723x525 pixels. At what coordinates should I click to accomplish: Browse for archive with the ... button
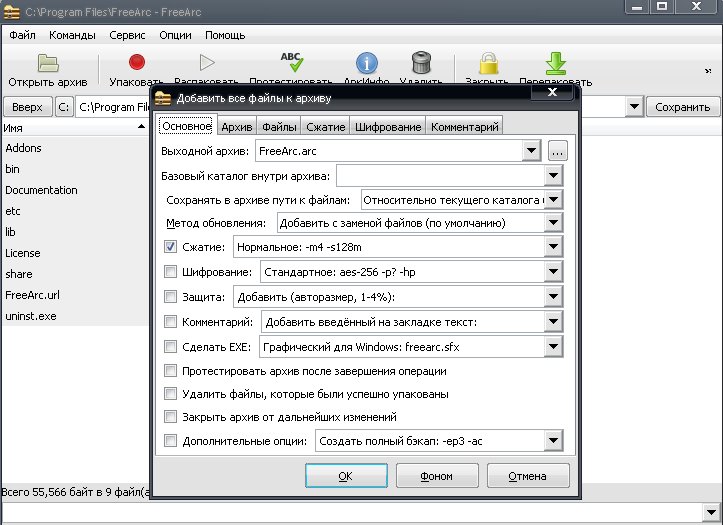click(x=557, y=151)
